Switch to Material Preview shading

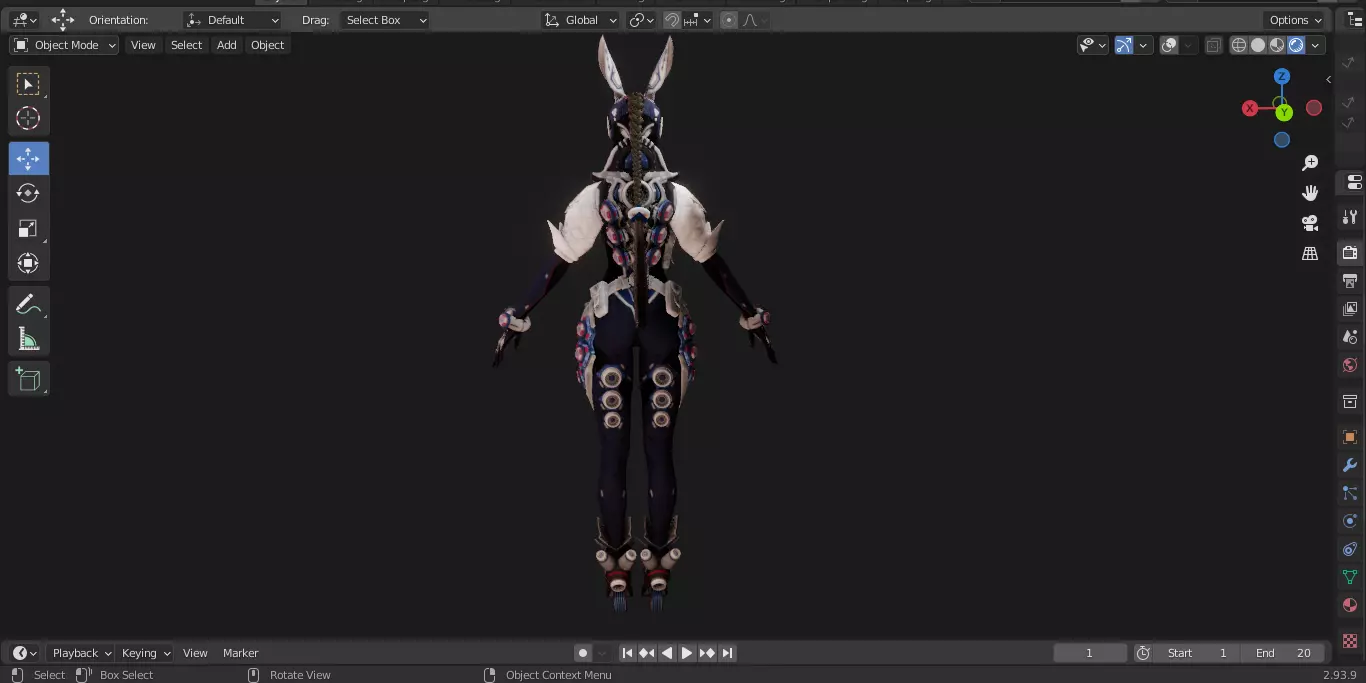coord(1277,45)
